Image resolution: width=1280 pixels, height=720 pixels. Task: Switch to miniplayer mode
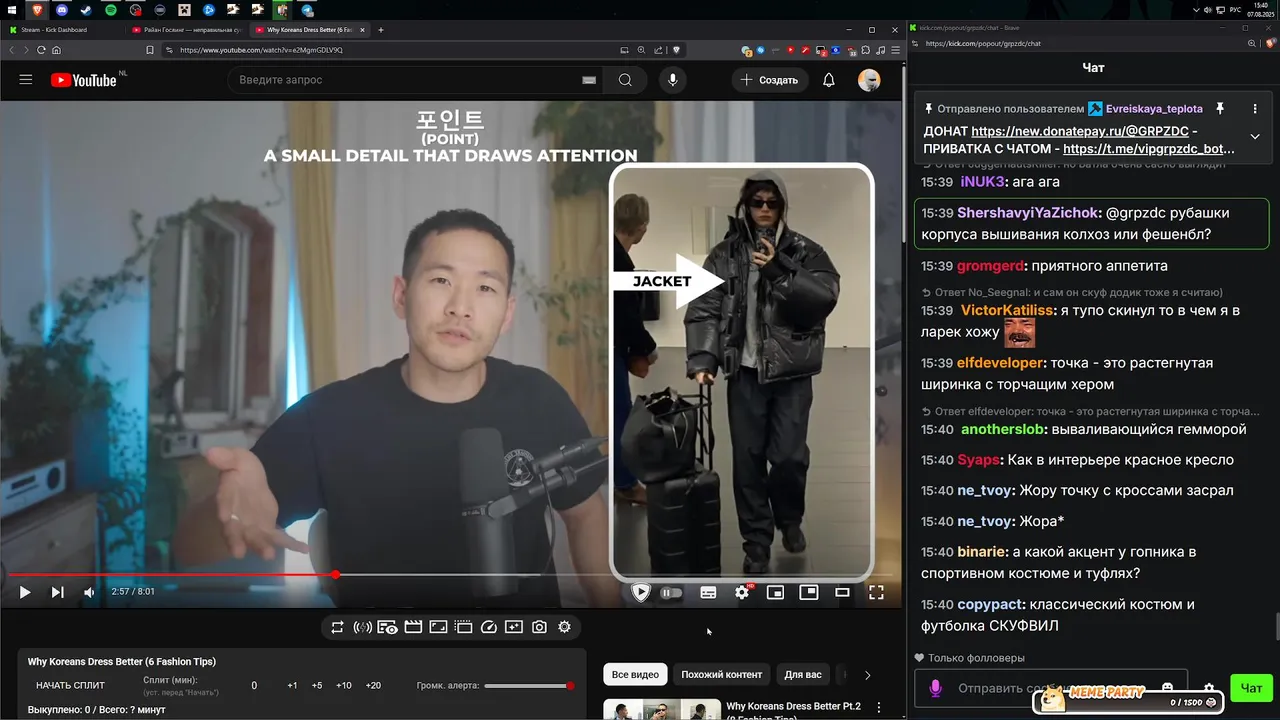(775, 592)
